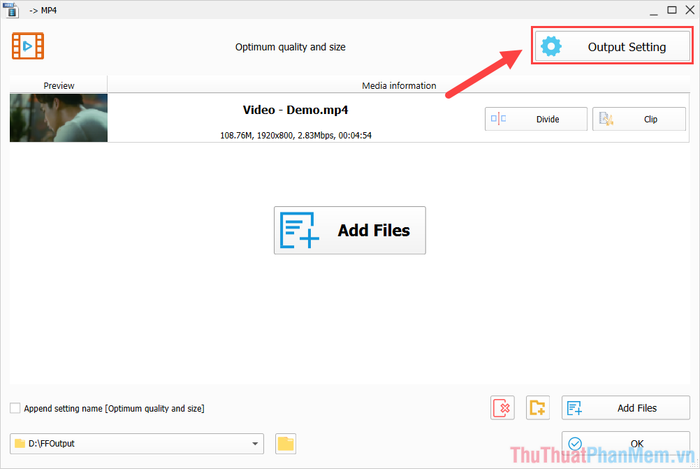Image resolution: width=700 pixels, height=469 pixels.
Task: Add a folder using yellow folder-plus icon
Action: 538,407
